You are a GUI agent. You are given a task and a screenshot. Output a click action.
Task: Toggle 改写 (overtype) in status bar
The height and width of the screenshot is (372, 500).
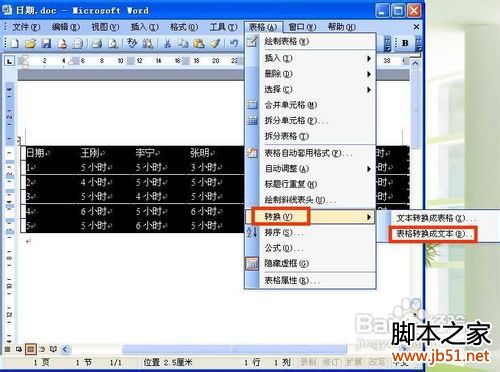(377, 362)
